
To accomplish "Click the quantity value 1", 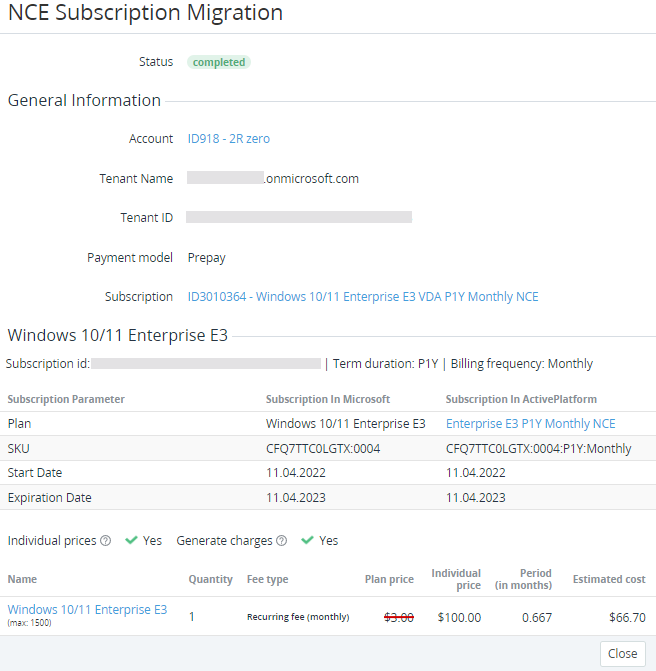I will 192,617.
